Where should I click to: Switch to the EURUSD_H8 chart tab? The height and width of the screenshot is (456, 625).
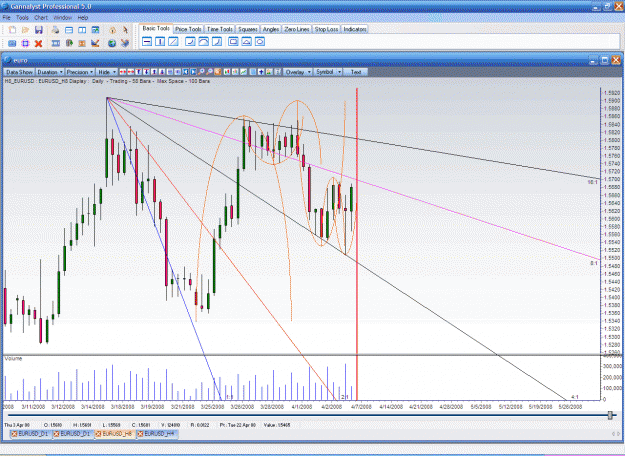(x=114, y=434)
